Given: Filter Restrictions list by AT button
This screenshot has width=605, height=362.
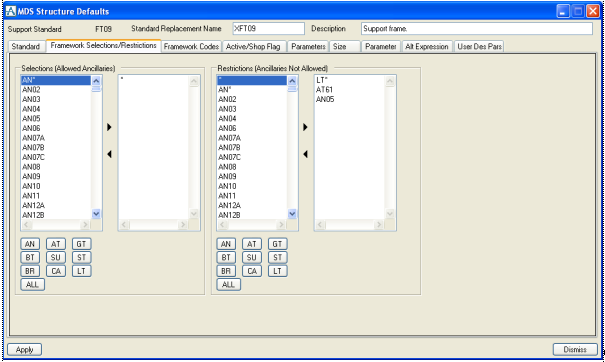Looking at the screenshot, I should pyautogui.click(x=252, y=244).
